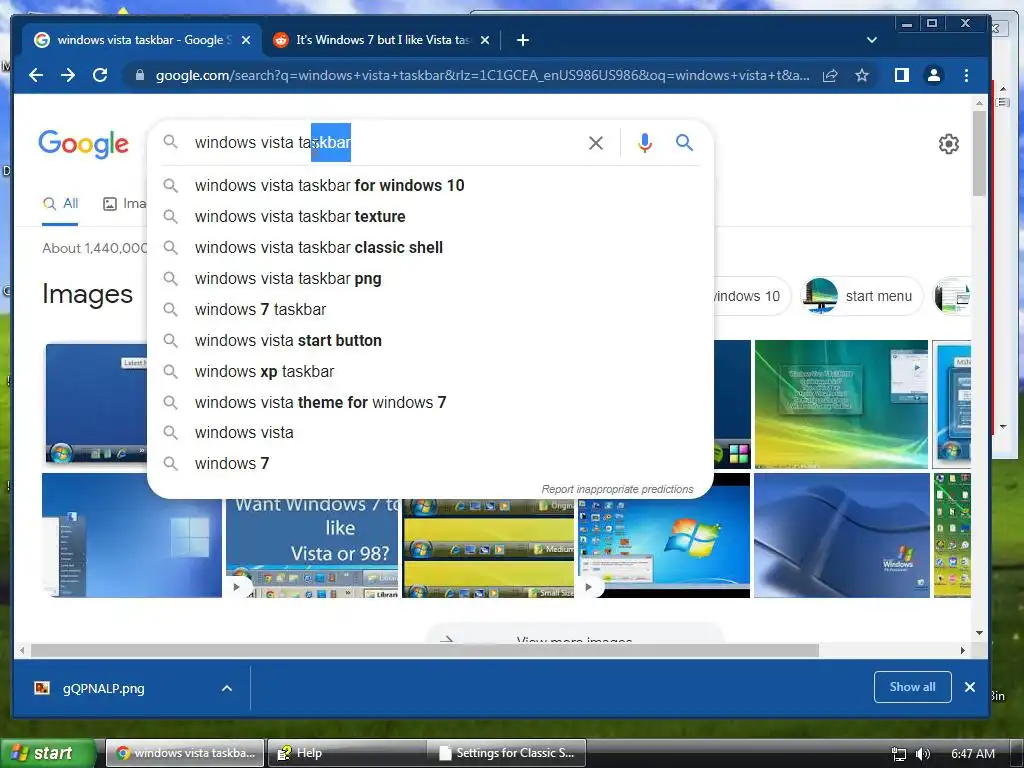Select the plain 'windows 7' suggestion
This screenshot has height=768, width=1024.
tap(430, 464)
